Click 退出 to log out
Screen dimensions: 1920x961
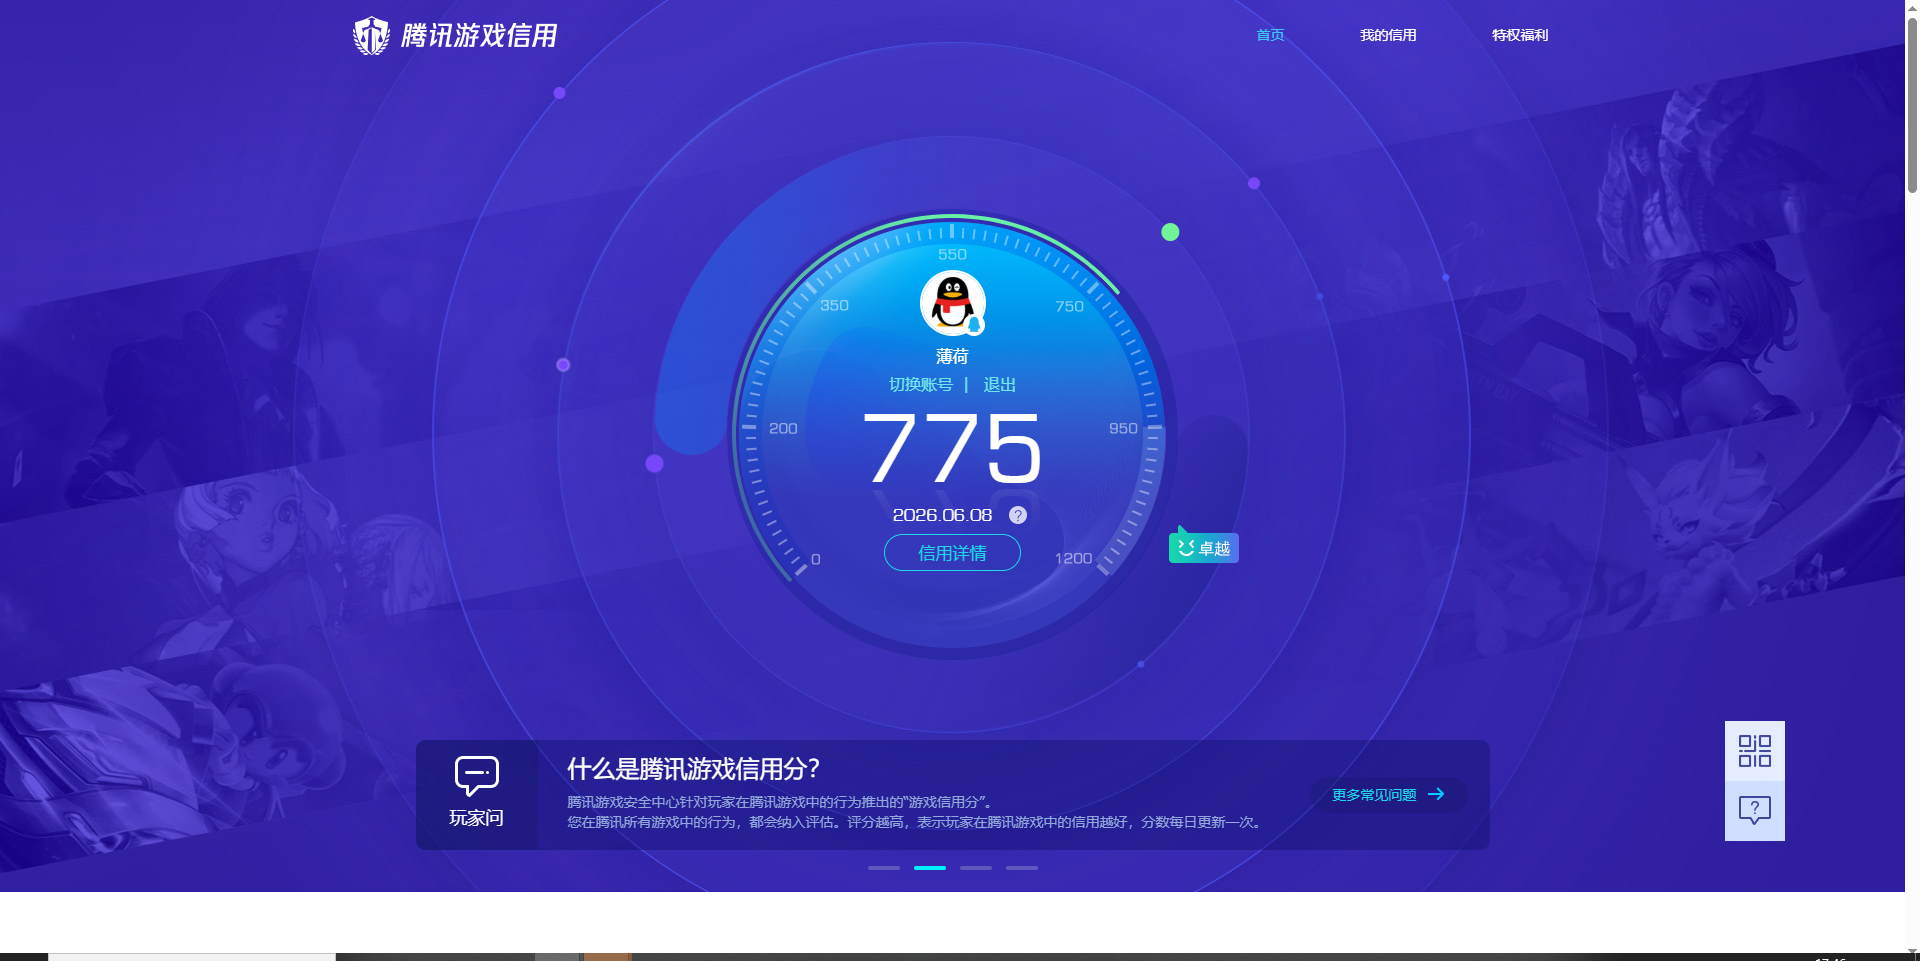pos(999,385)
